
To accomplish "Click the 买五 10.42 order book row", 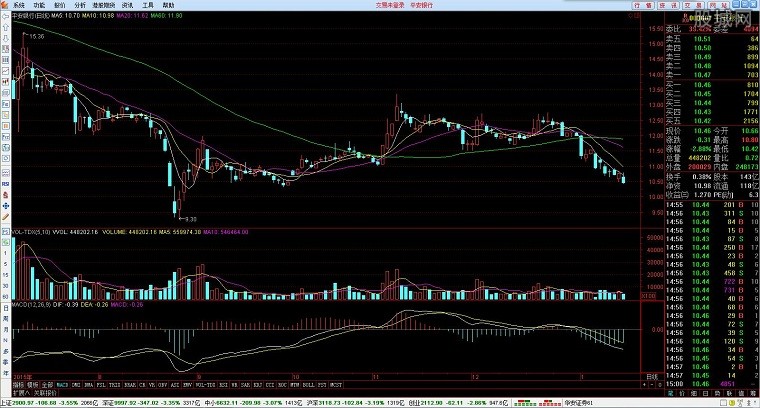I will click(x=712, y=121).
